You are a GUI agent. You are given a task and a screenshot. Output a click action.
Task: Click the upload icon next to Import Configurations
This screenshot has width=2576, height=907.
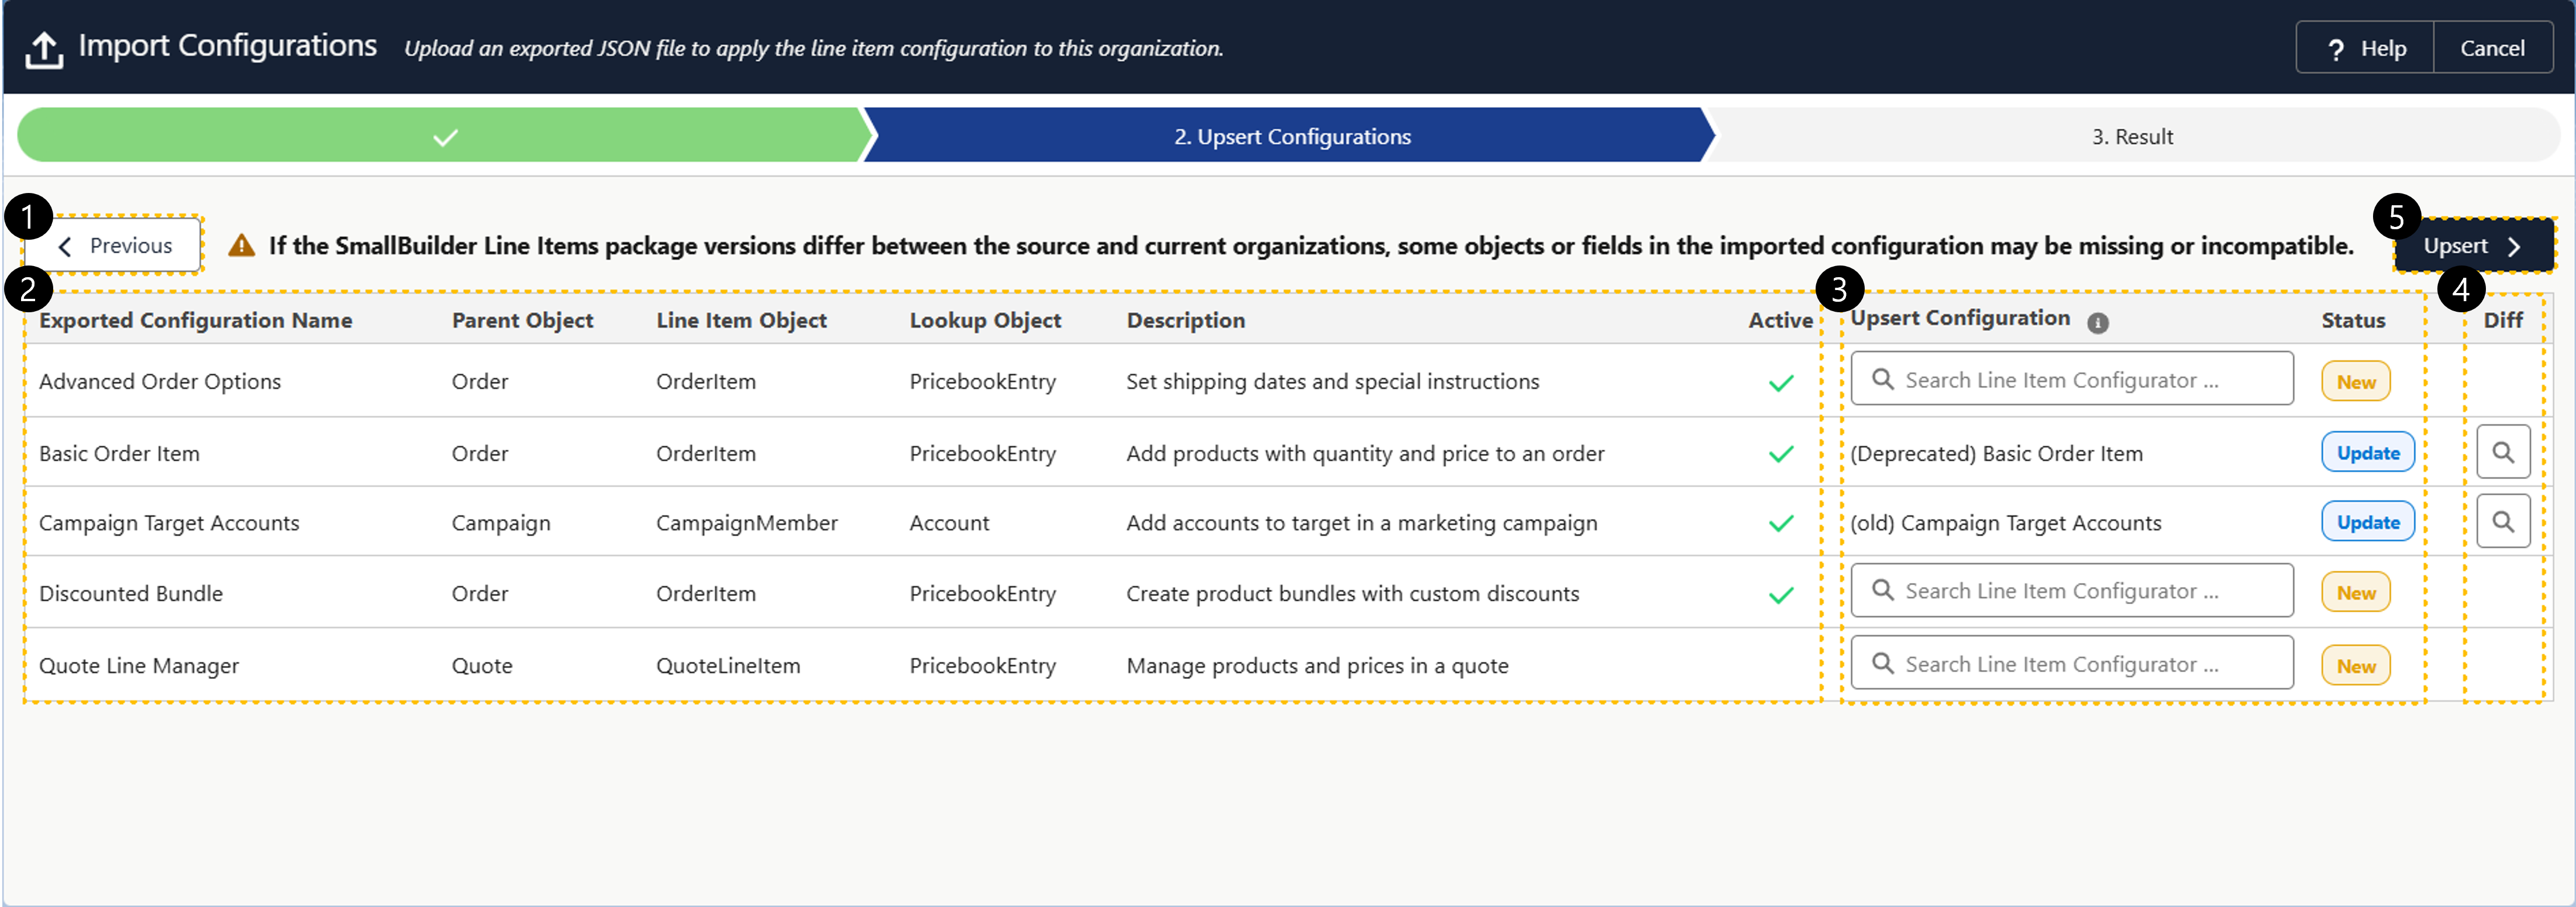point(43,49)
